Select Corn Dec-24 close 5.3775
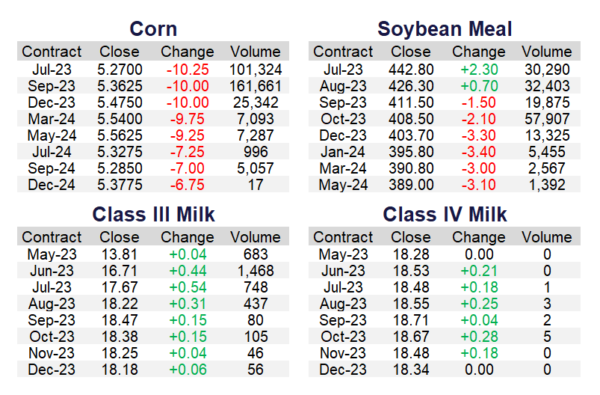The height and width of the screenshot is (395, 600). pos(119,185)
